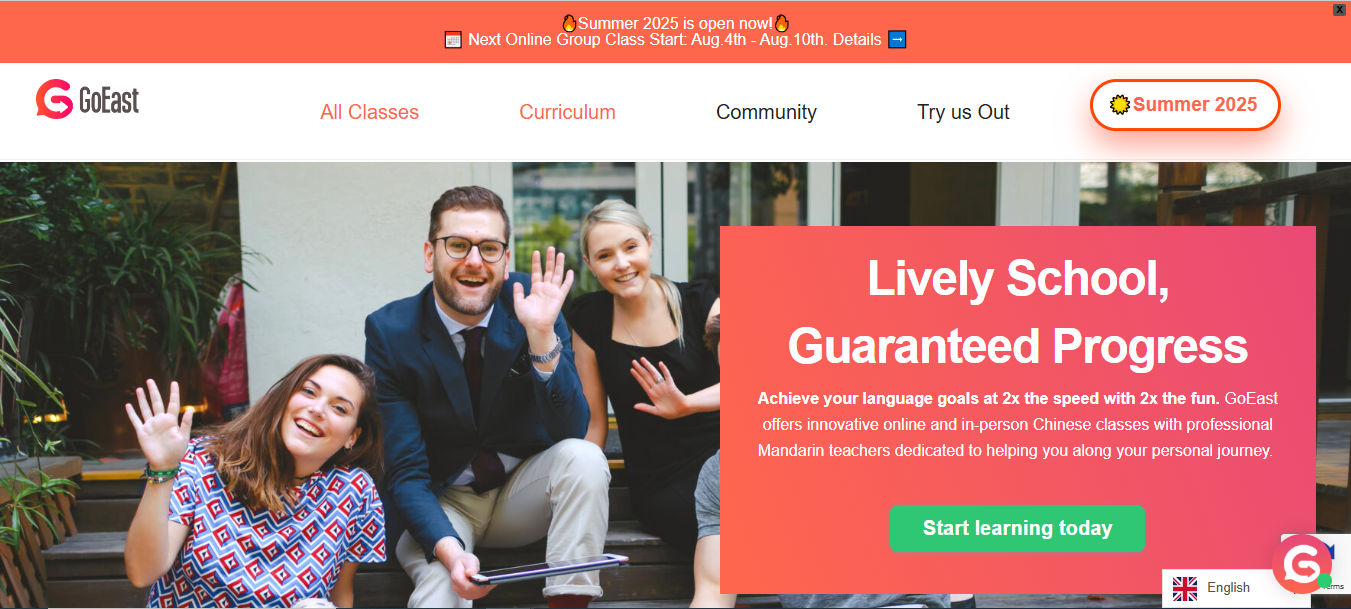This screenshot has height=609, width=1351.
Task: Open the English language selector
Action: pos(1216,588)
